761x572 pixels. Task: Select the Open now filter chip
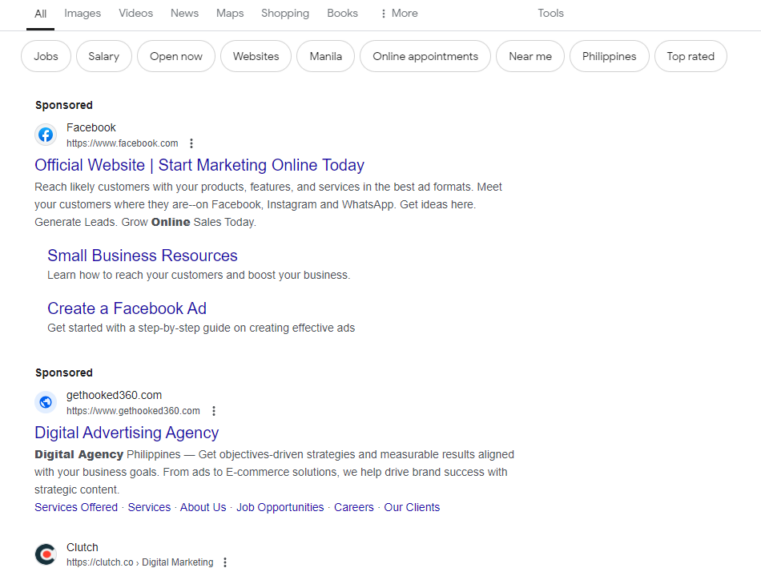(x=176, y=56)
